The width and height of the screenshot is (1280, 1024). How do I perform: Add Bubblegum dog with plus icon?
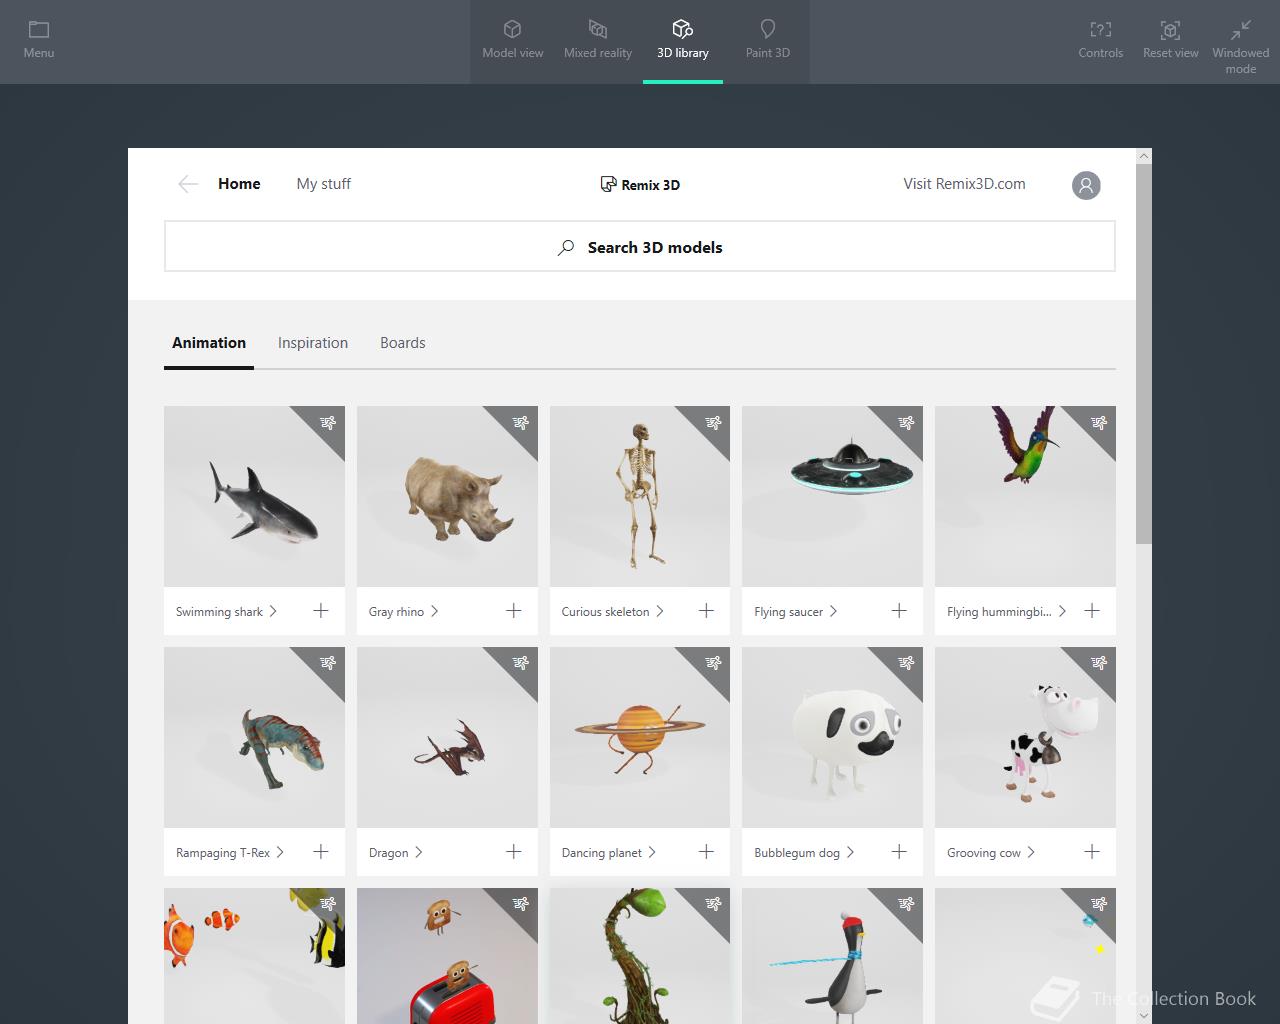[899, 852]
